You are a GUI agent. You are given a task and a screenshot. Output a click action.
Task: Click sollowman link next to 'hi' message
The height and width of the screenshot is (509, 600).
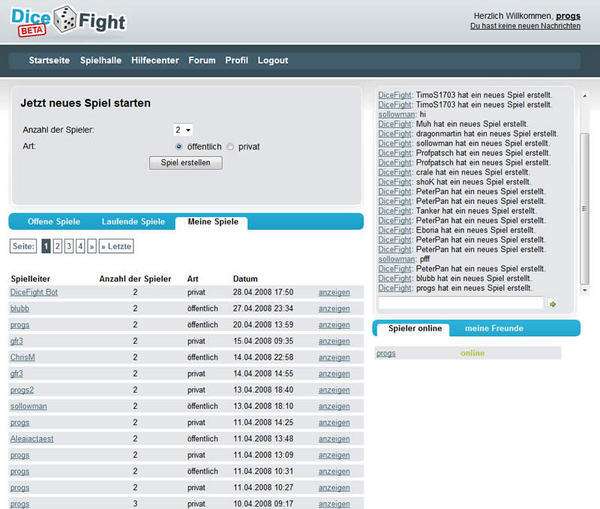396,114
